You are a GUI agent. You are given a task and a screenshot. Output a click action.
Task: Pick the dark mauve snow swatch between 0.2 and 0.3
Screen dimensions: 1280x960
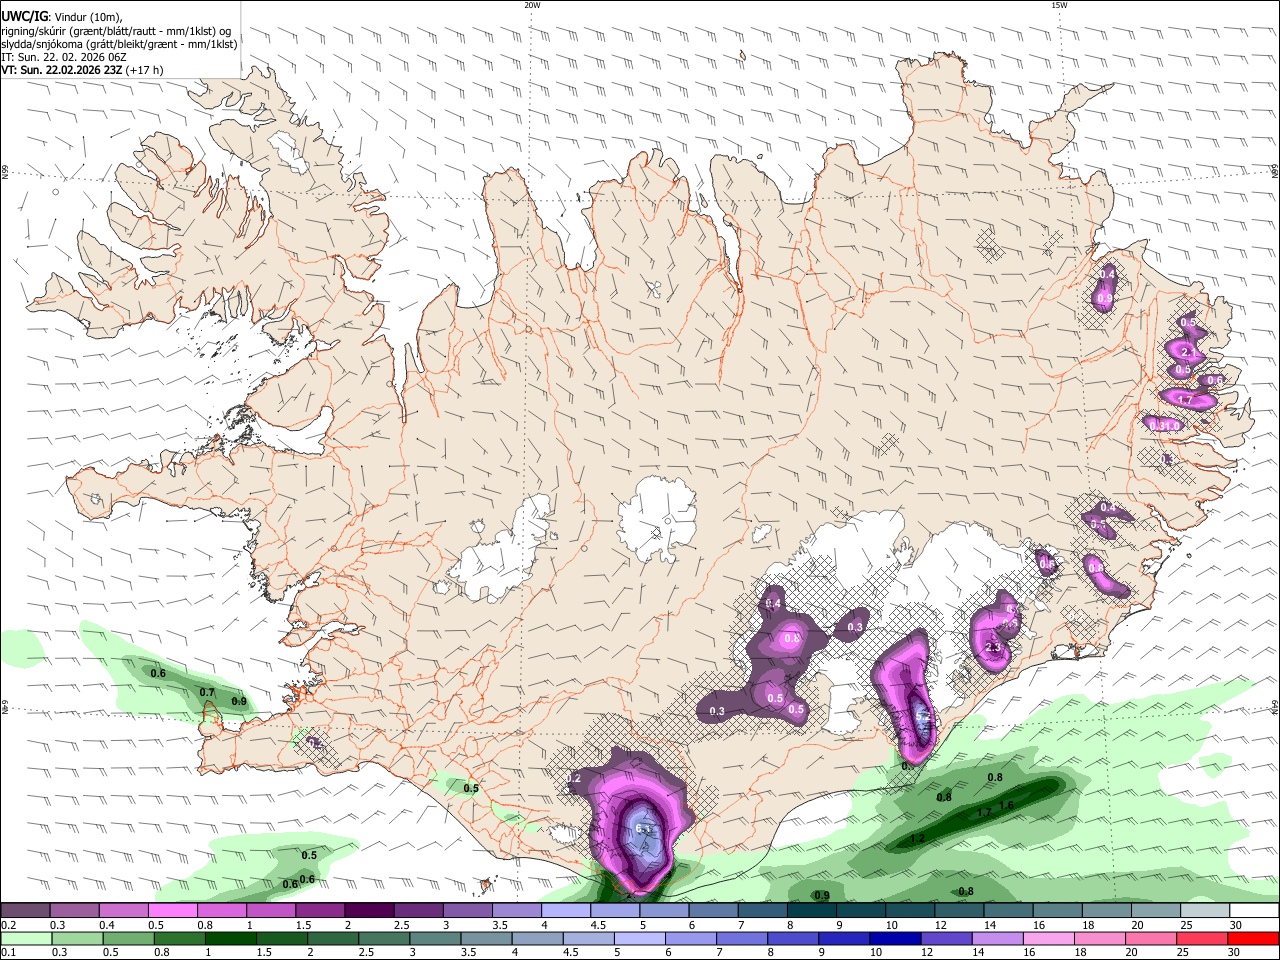25,911
